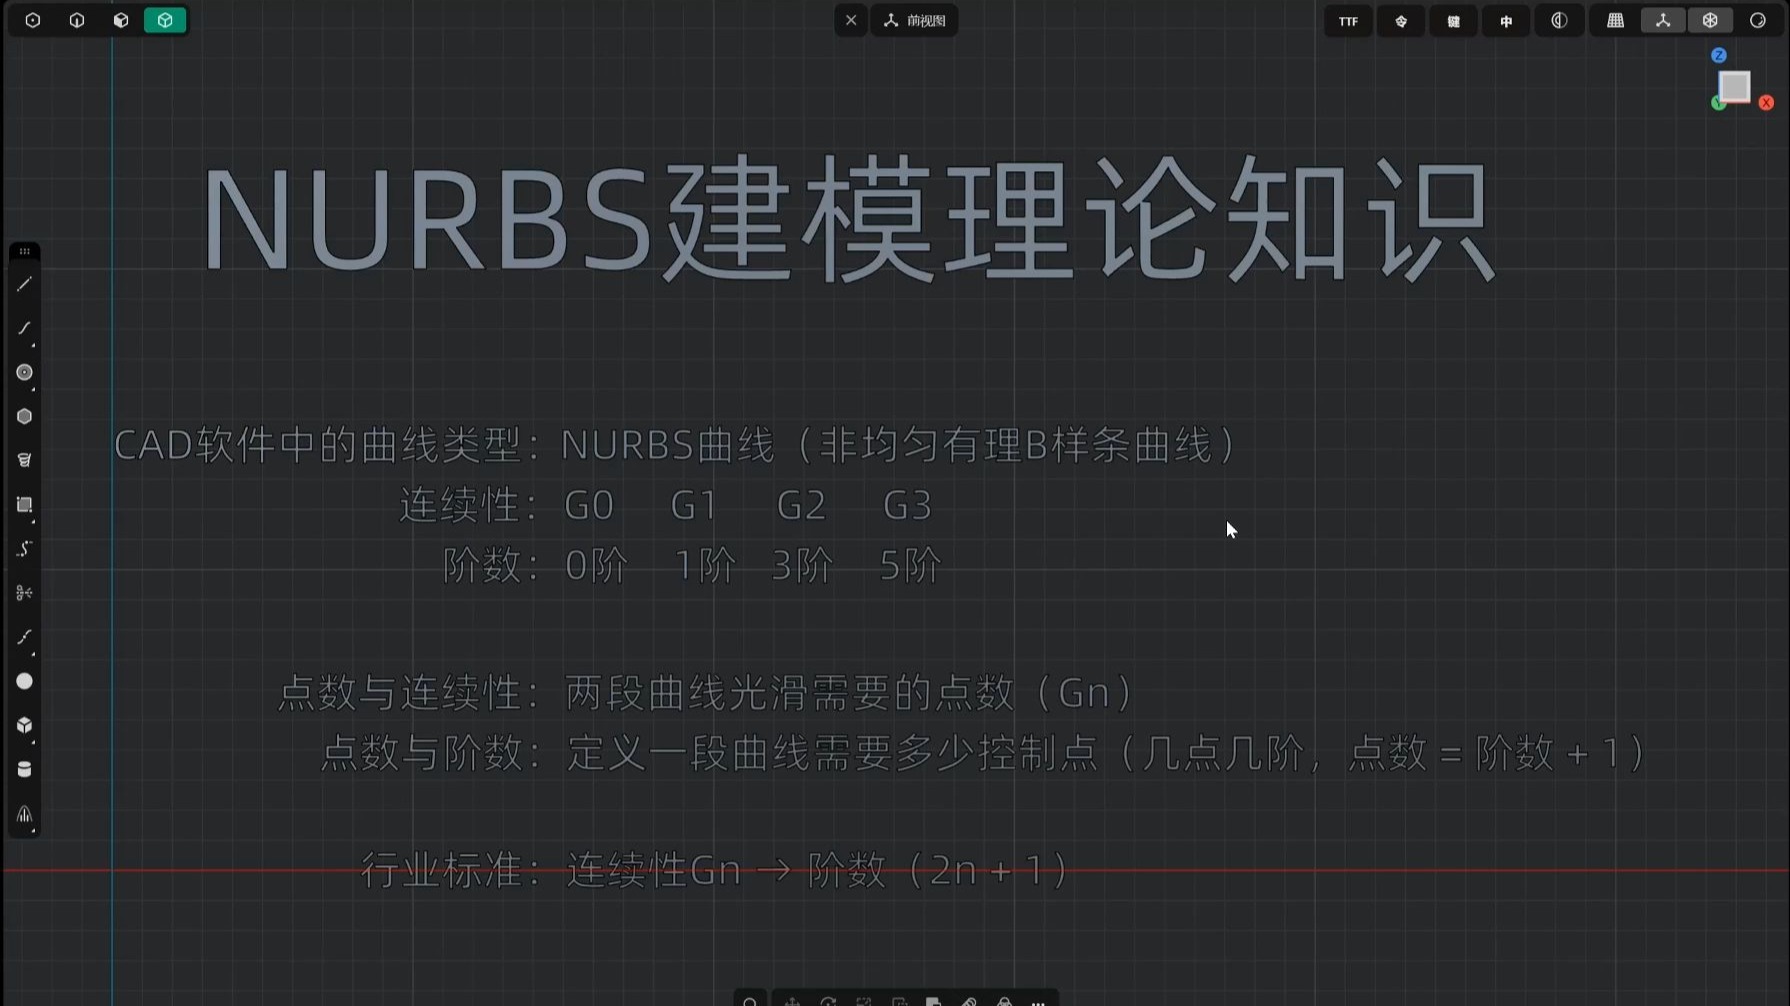Image resolution: width=1790 pixels, height=1006 pixels.
Task: Select the Bridge curve tool
Action: tap(24, 637)
